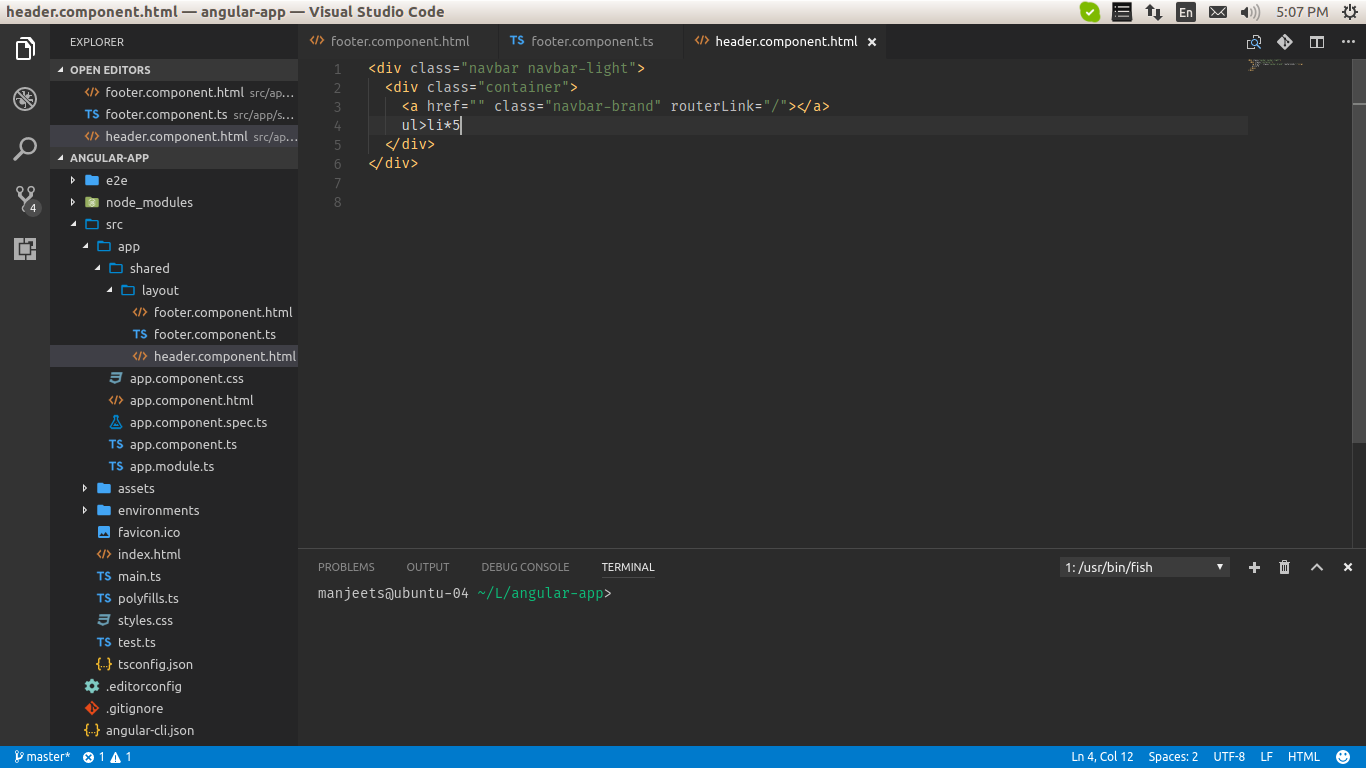1366x768 pixels.
Task: Change language mode via HTML
Action: [1303, 757]
